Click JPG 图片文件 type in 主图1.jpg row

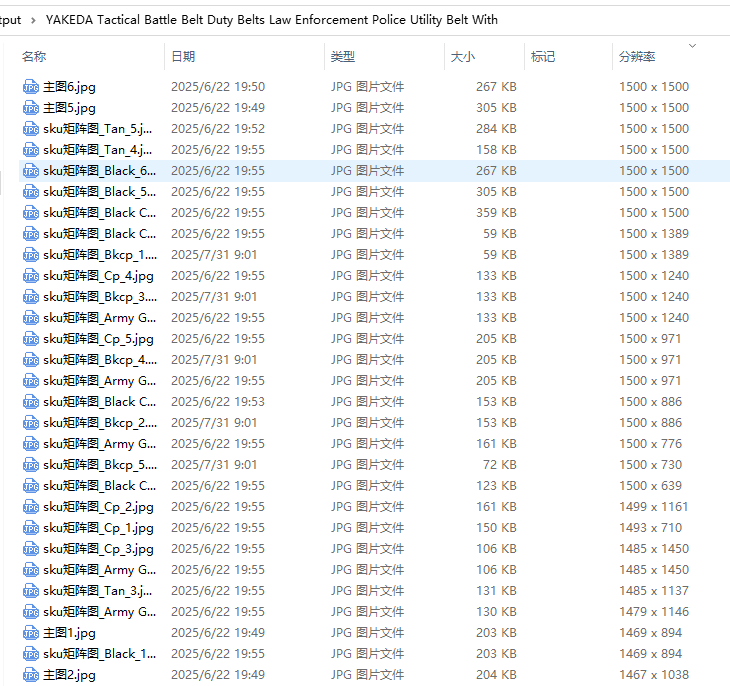[x=367, y=632]
